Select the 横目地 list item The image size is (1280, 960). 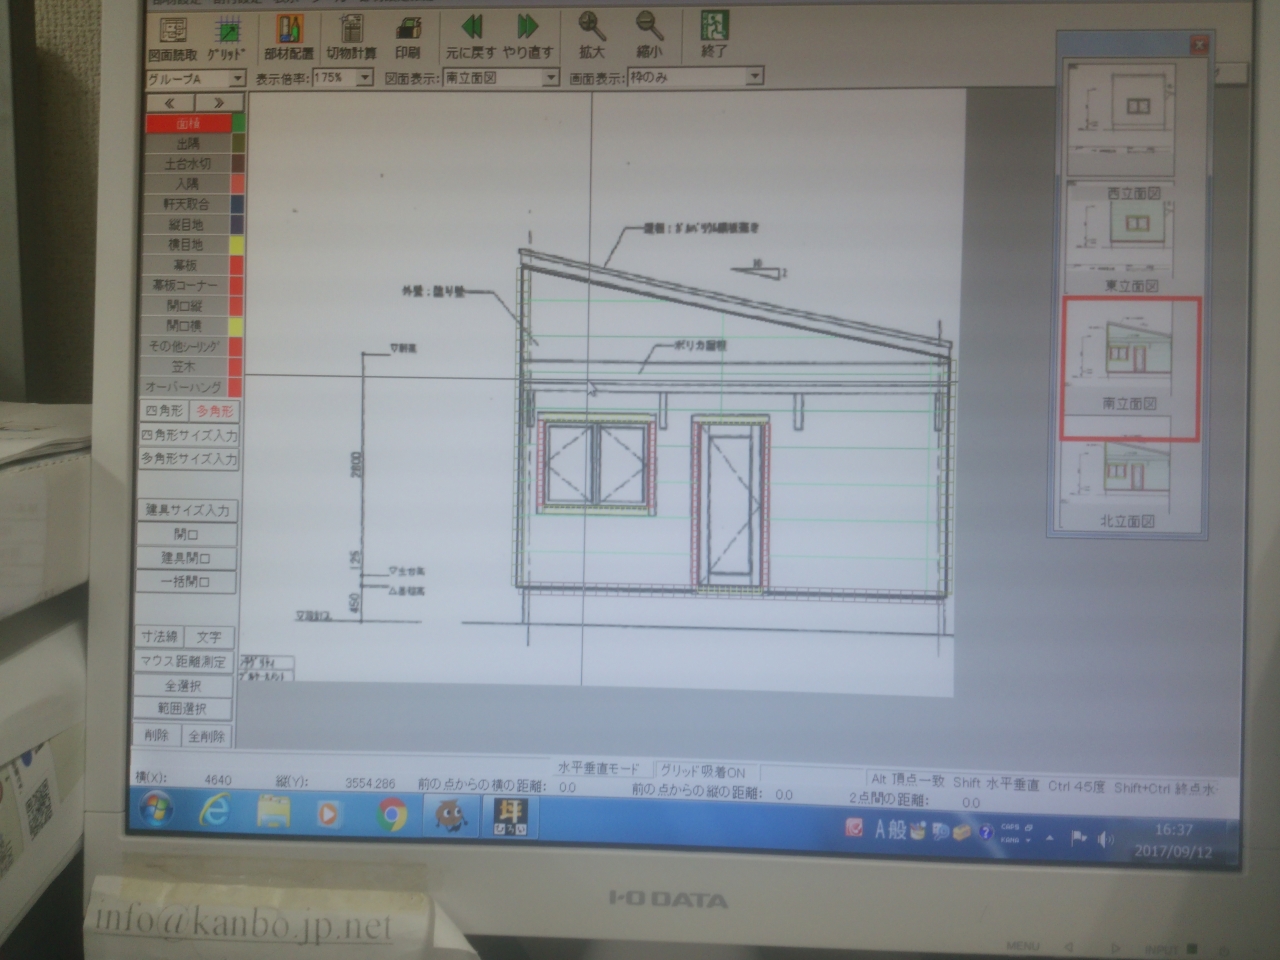point(188,245)
